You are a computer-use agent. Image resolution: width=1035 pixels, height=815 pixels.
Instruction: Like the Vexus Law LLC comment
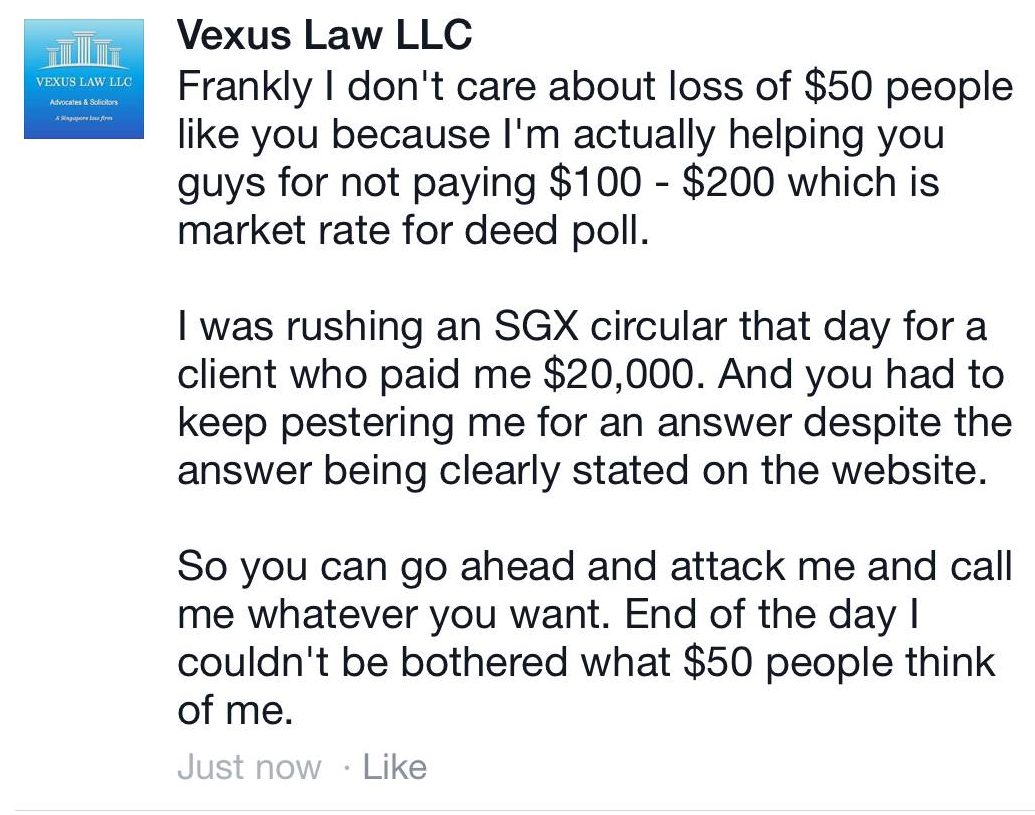click(394, 767)
